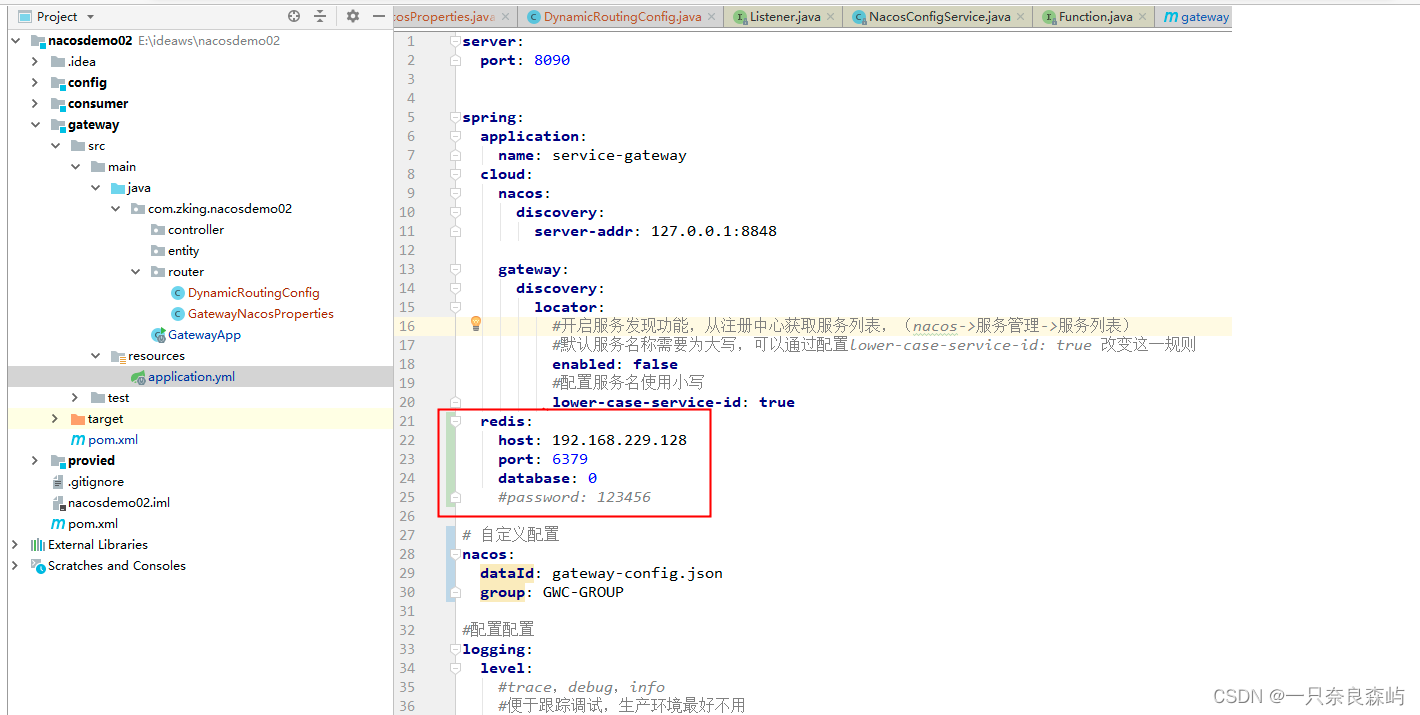Fold the logging block at line 33
Image resolution: width=1420 pixels, height=715 pixels.
[455, 649]
